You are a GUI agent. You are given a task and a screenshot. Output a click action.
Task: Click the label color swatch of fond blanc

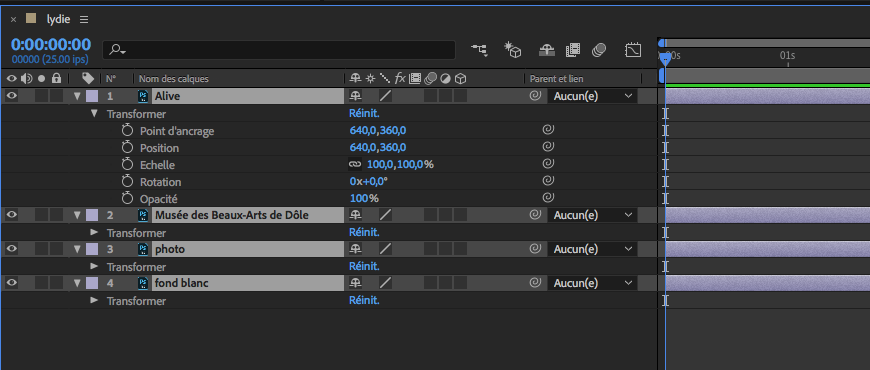(x=92, y=283)
